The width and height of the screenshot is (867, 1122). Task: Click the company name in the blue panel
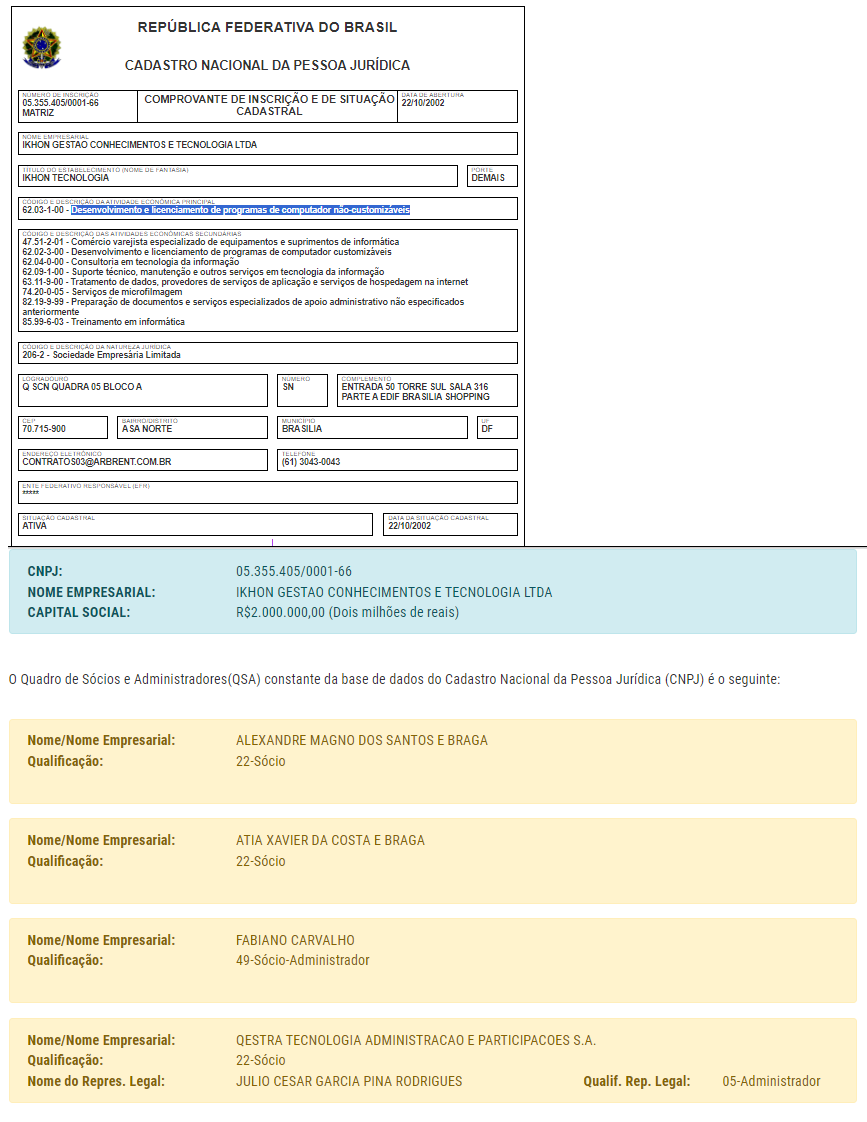pyautogui.click(x=394, y=592)
